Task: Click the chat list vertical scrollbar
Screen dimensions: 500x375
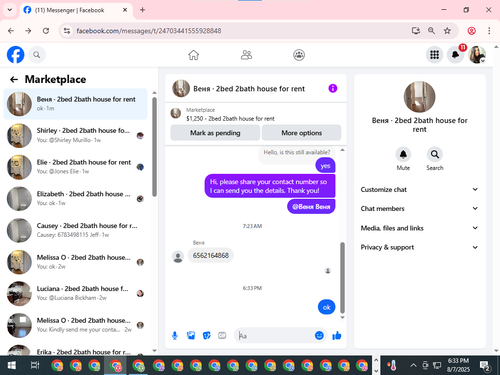Action: (154, 147)
